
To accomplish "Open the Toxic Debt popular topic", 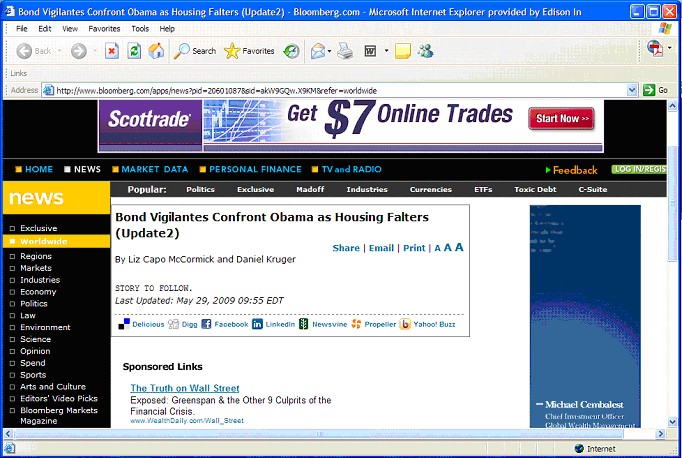I will click(535, 189).
